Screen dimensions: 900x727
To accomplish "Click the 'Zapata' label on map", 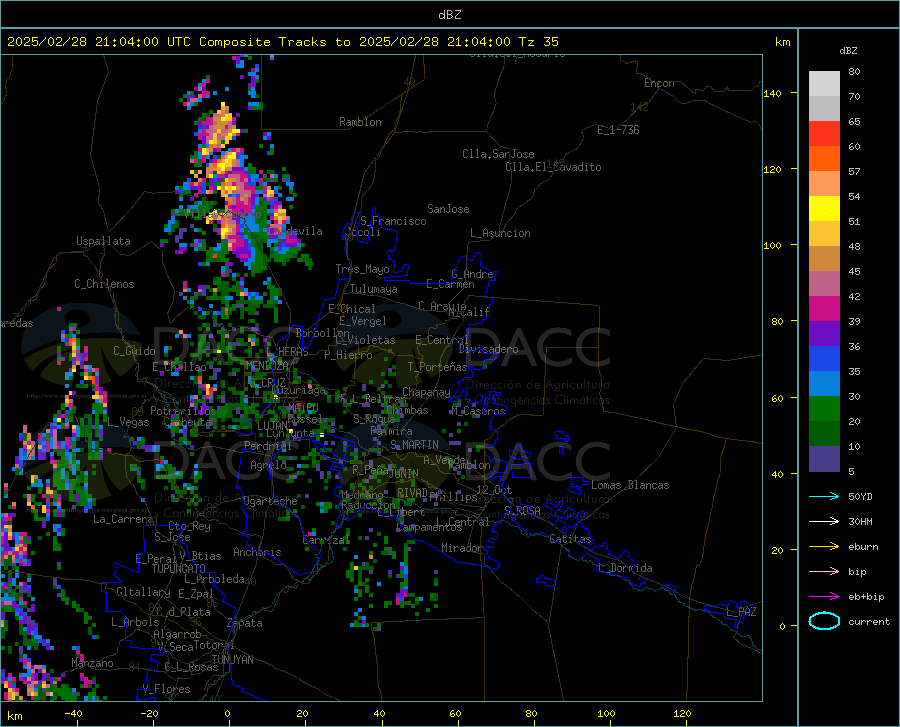I will [245, 623].
